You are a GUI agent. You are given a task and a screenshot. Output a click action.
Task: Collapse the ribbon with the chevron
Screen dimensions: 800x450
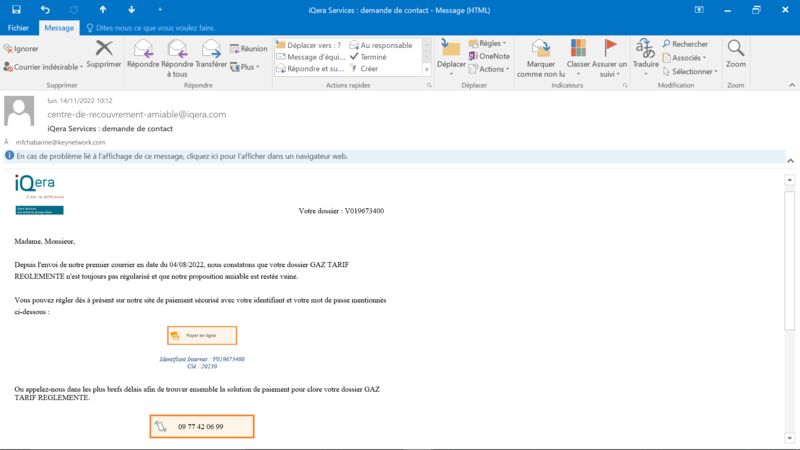point(792,85)
